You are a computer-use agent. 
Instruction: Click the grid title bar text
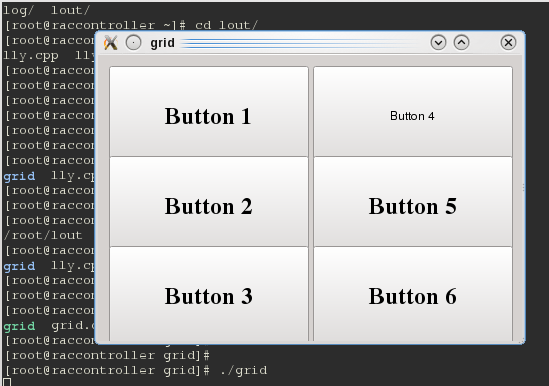(162, 43)
